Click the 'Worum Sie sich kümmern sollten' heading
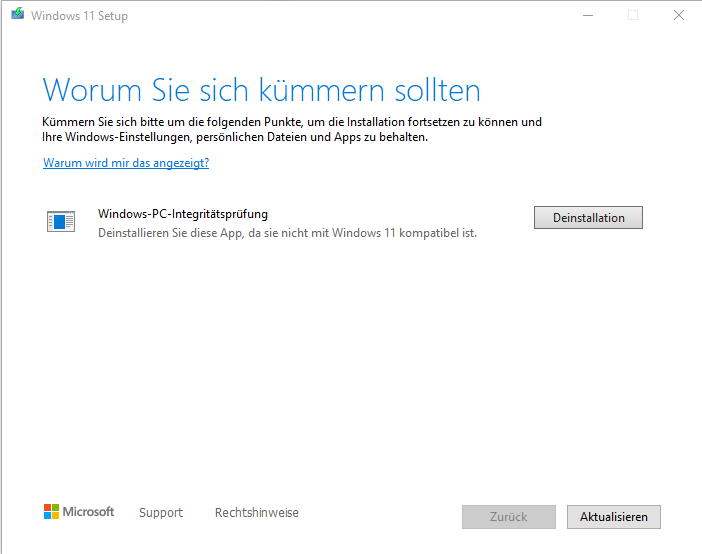Viewport: 702px width, 554px height. click(261, 90)
